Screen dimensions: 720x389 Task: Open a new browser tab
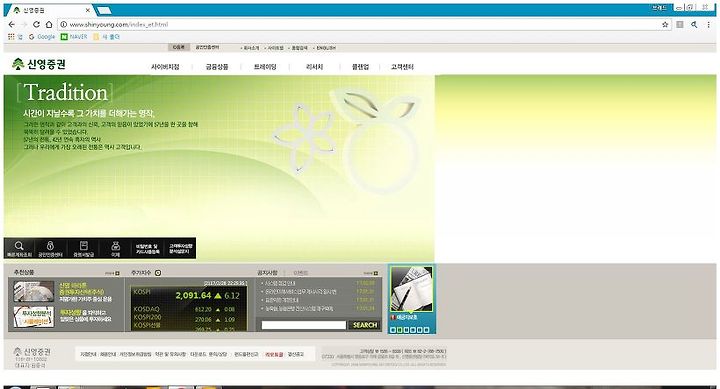(104, 10)
